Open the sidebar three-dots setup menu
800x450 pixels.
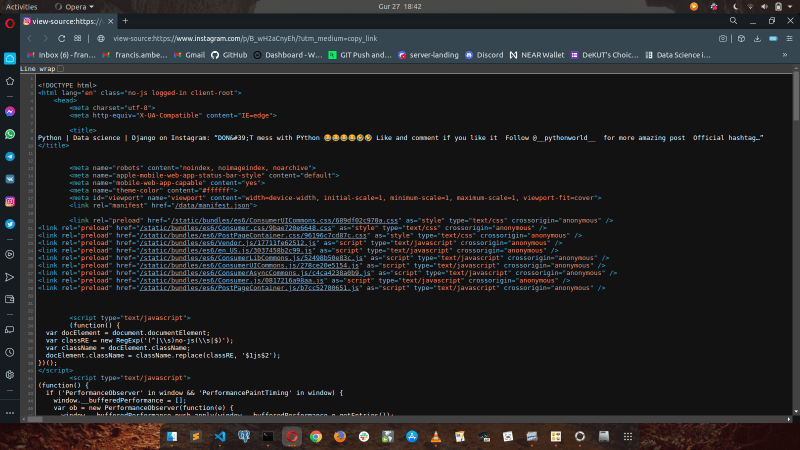click(10, 413)
